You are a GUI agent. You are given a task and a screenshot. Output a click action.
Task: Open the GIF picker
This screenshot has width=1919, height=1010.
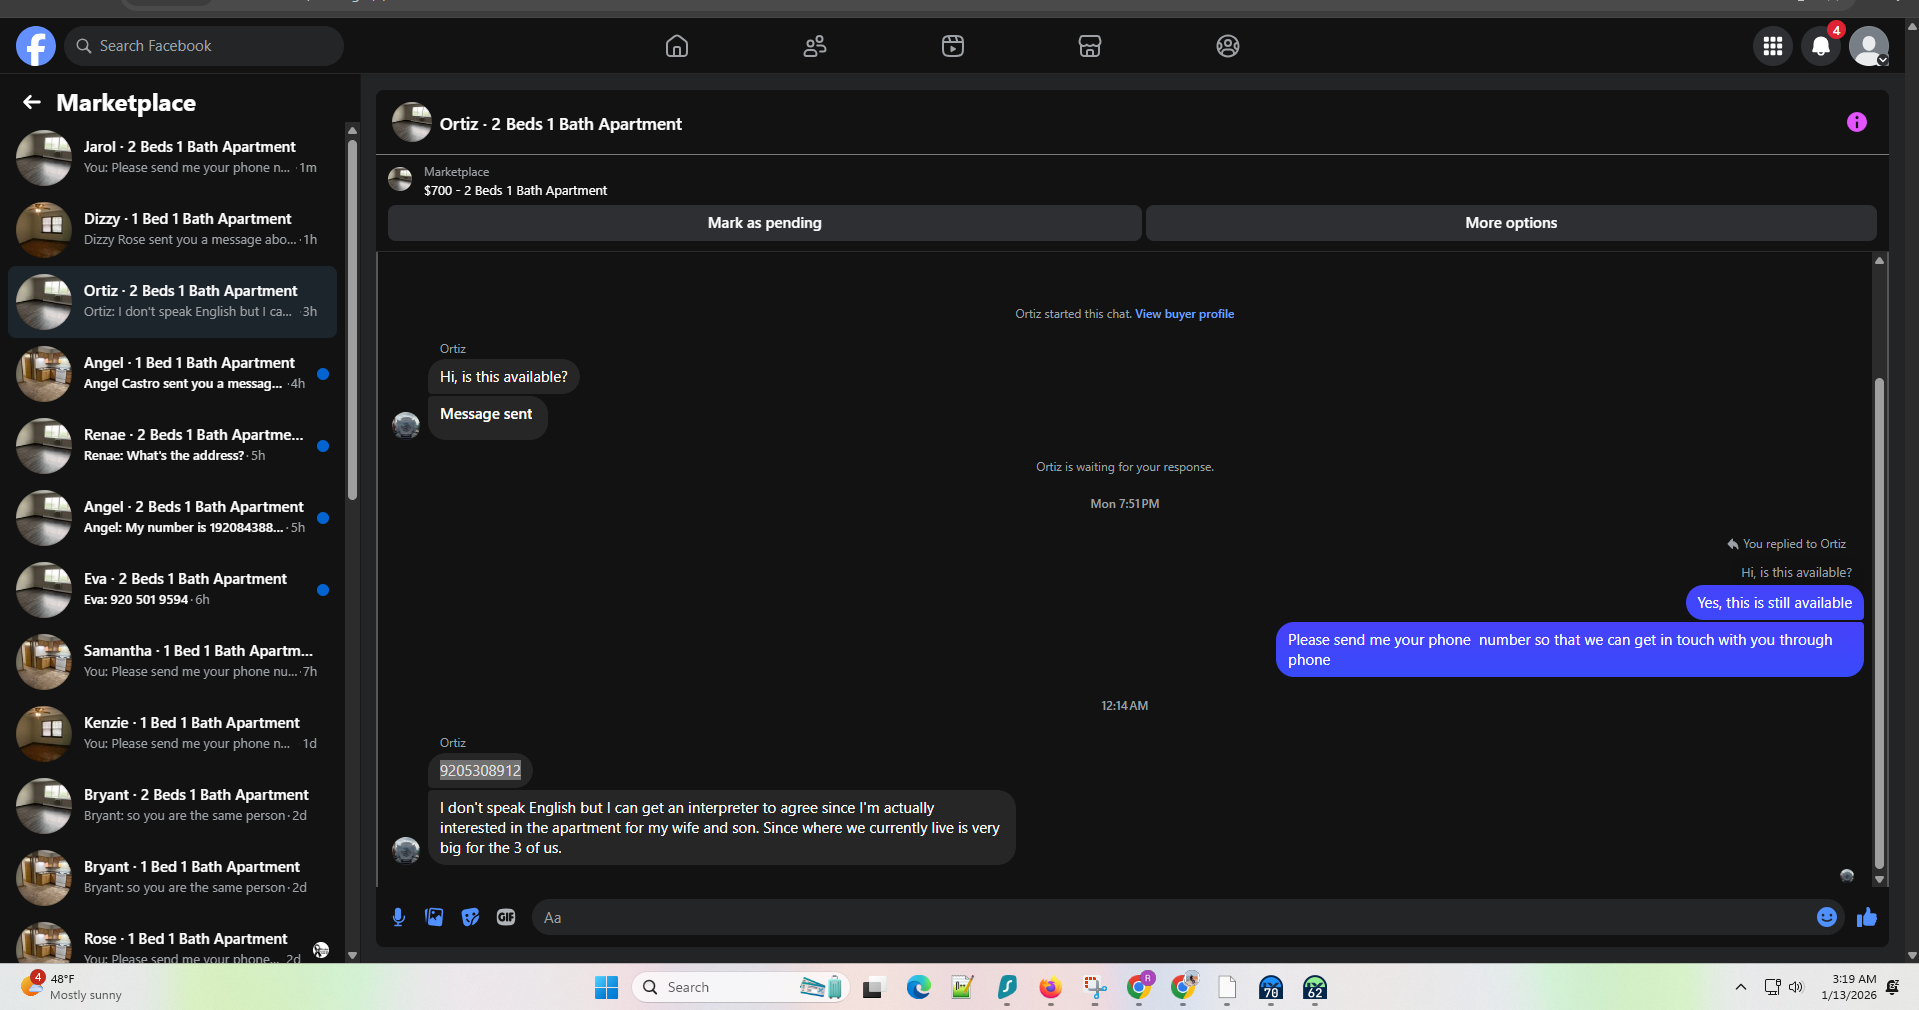pyautogui.click(x=506, y=917)
